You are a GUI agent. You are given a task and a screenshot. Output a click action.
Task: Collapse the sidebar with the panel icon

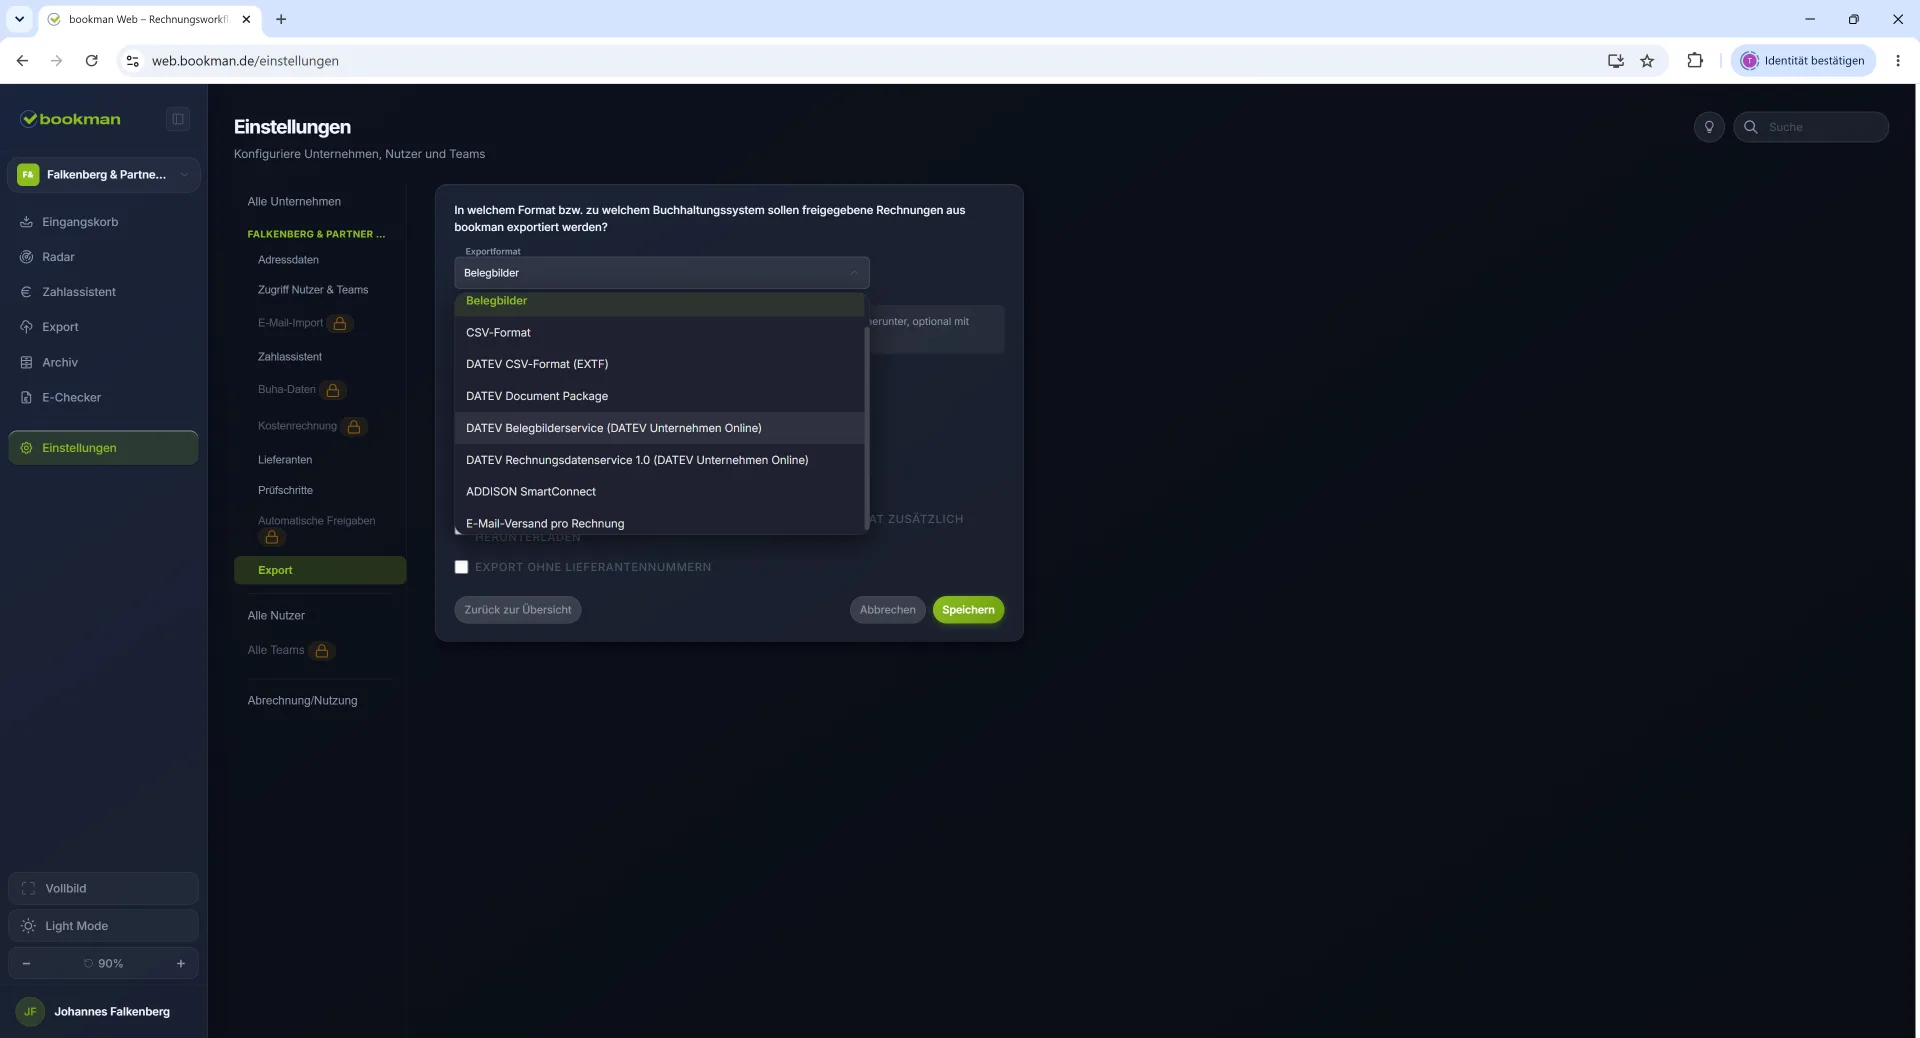(x=178, y=119)
